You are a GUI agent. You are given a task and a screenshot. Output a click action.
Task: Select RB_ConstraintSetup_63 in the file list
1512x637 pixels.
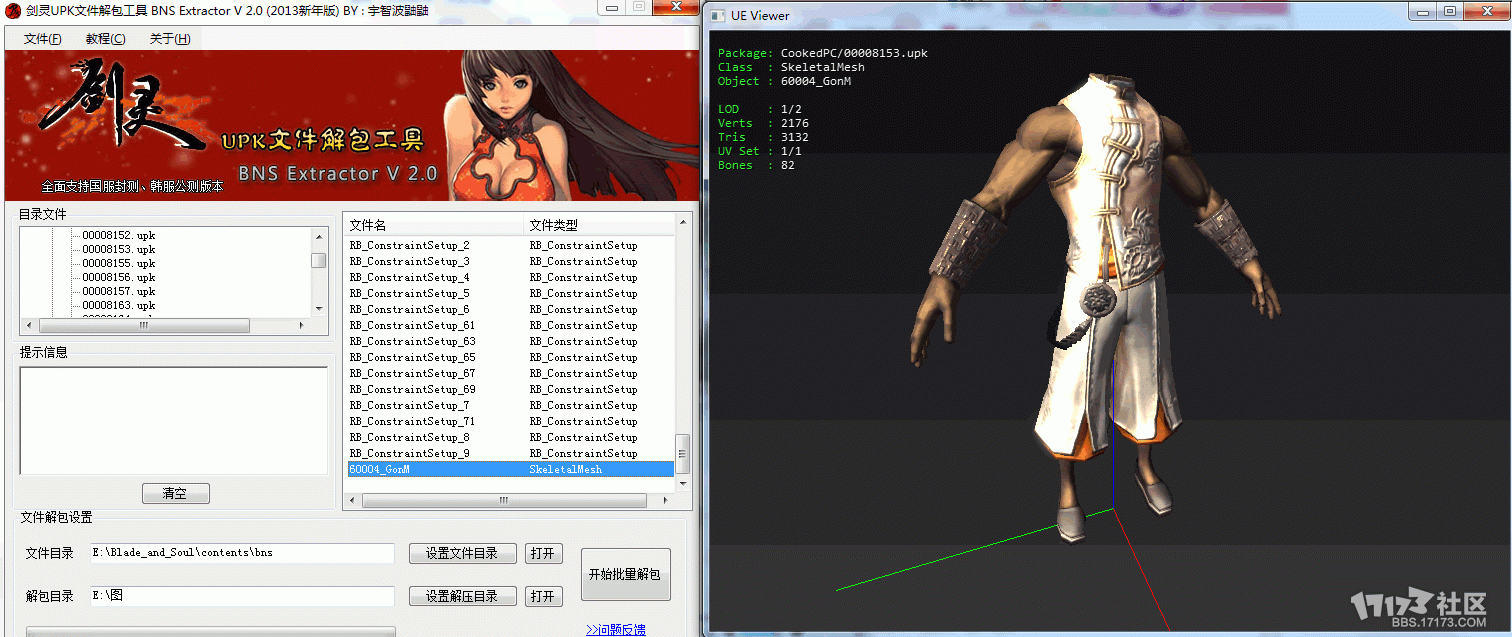510,341
